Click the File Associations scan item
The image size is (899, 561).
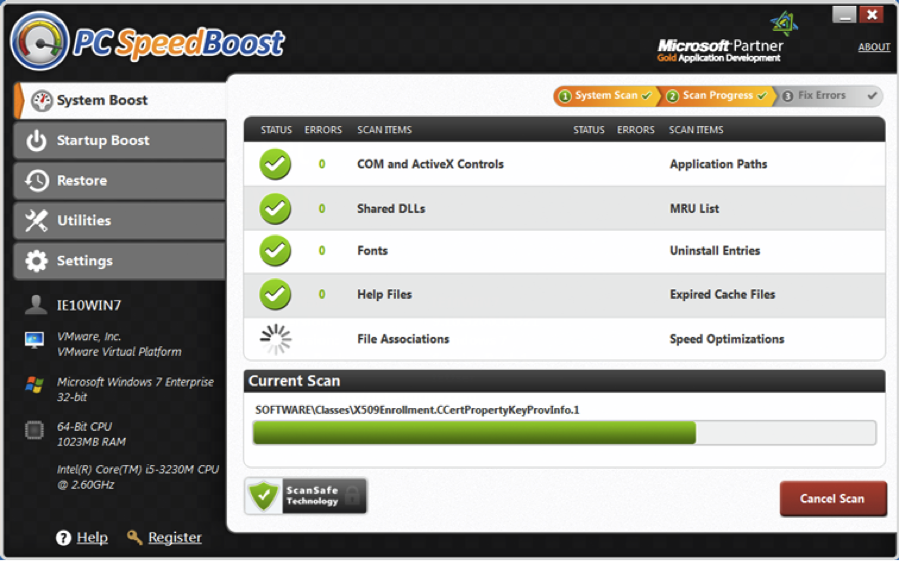click(x=403, y=339)
